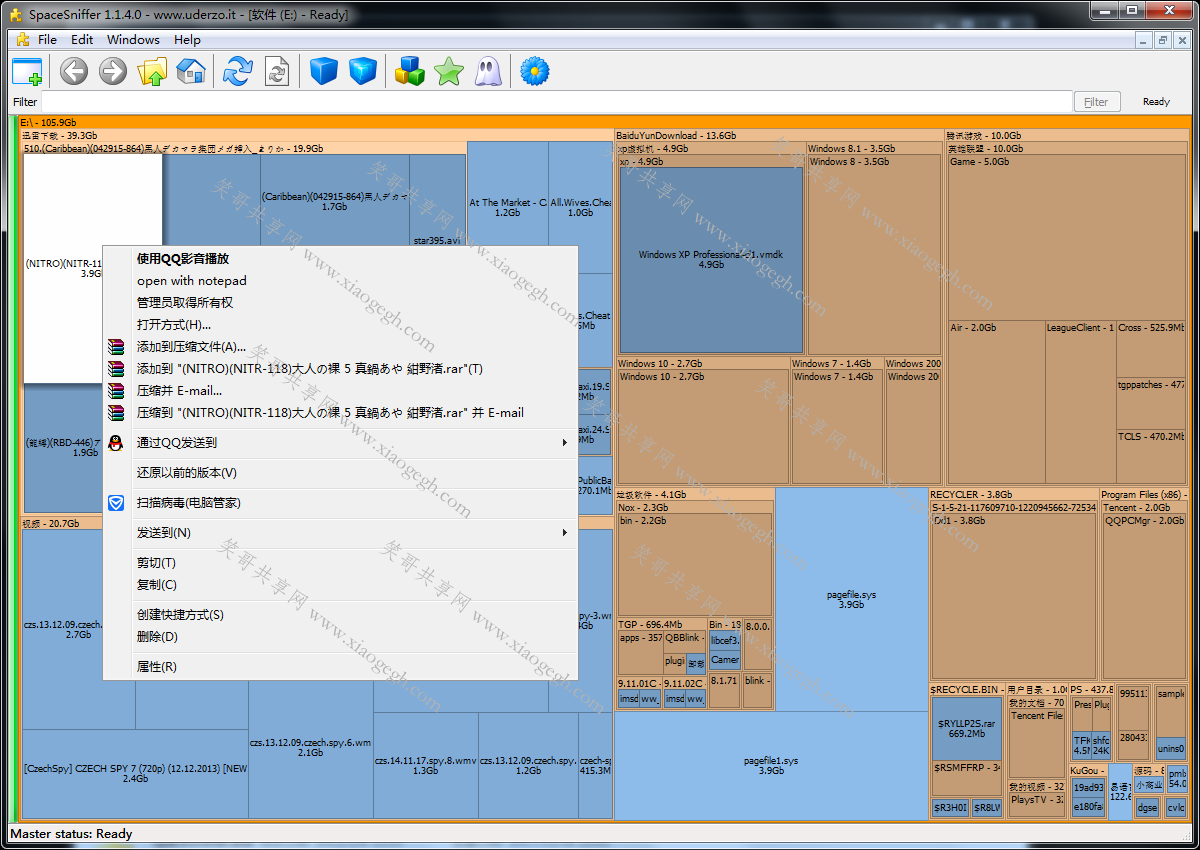1200x850 pixels.
Task: Choose 剪切(T) in context menu
Action: (340, 563)
